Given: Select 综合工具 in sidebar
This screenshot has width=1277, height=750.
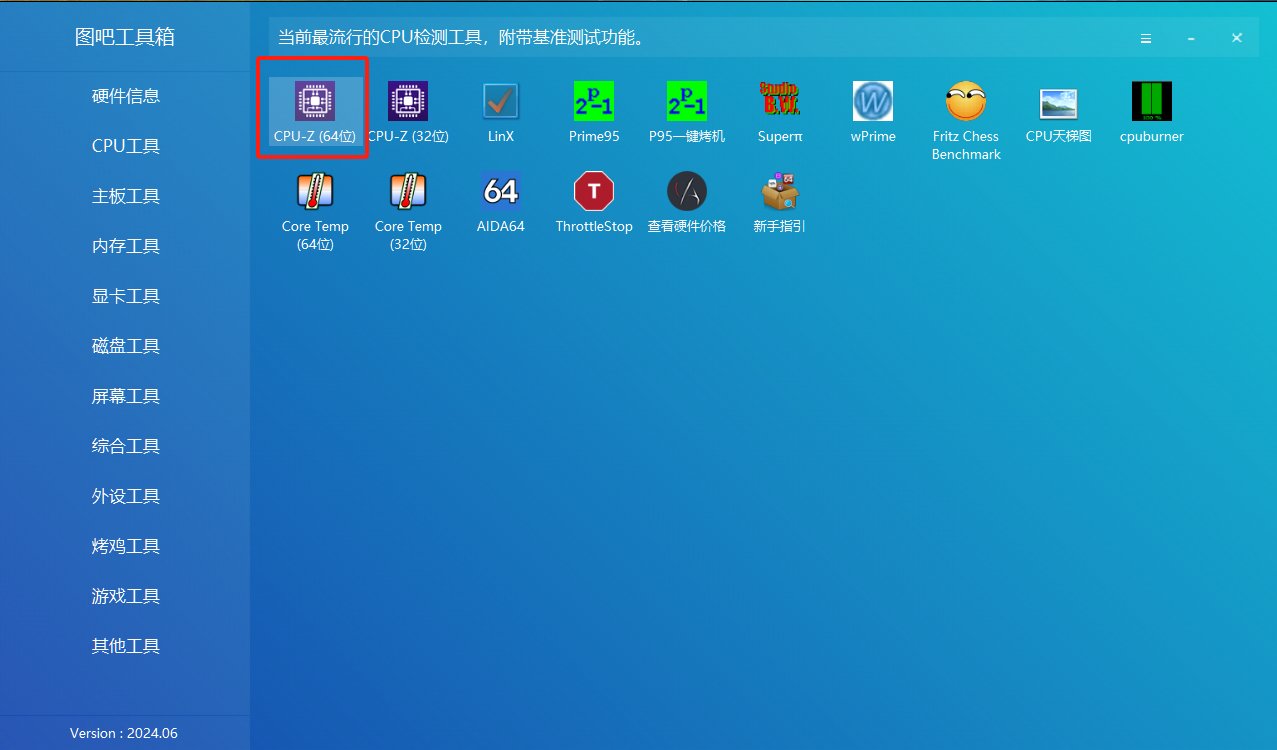Looking at the screenshot, I should pos(126,446).
